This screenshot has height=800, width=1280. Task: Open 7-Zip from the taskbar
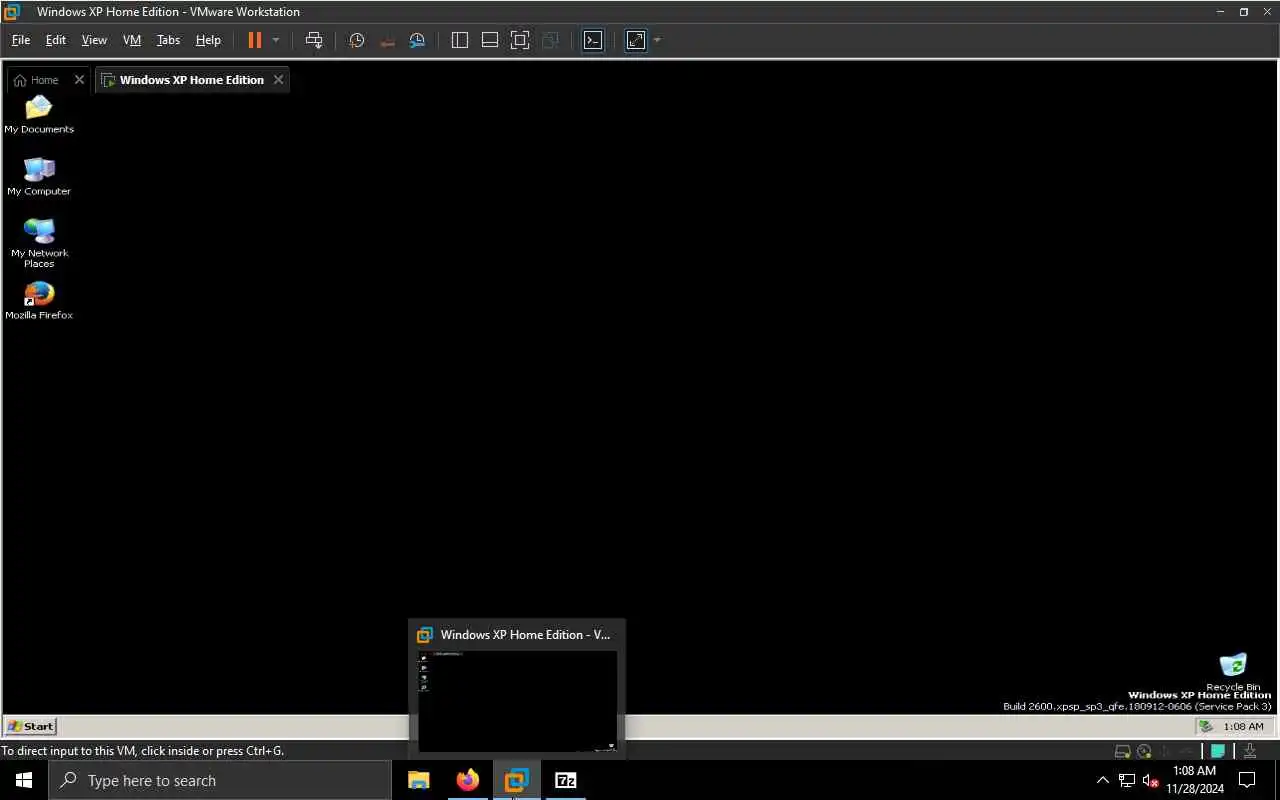tap(565, 780)
